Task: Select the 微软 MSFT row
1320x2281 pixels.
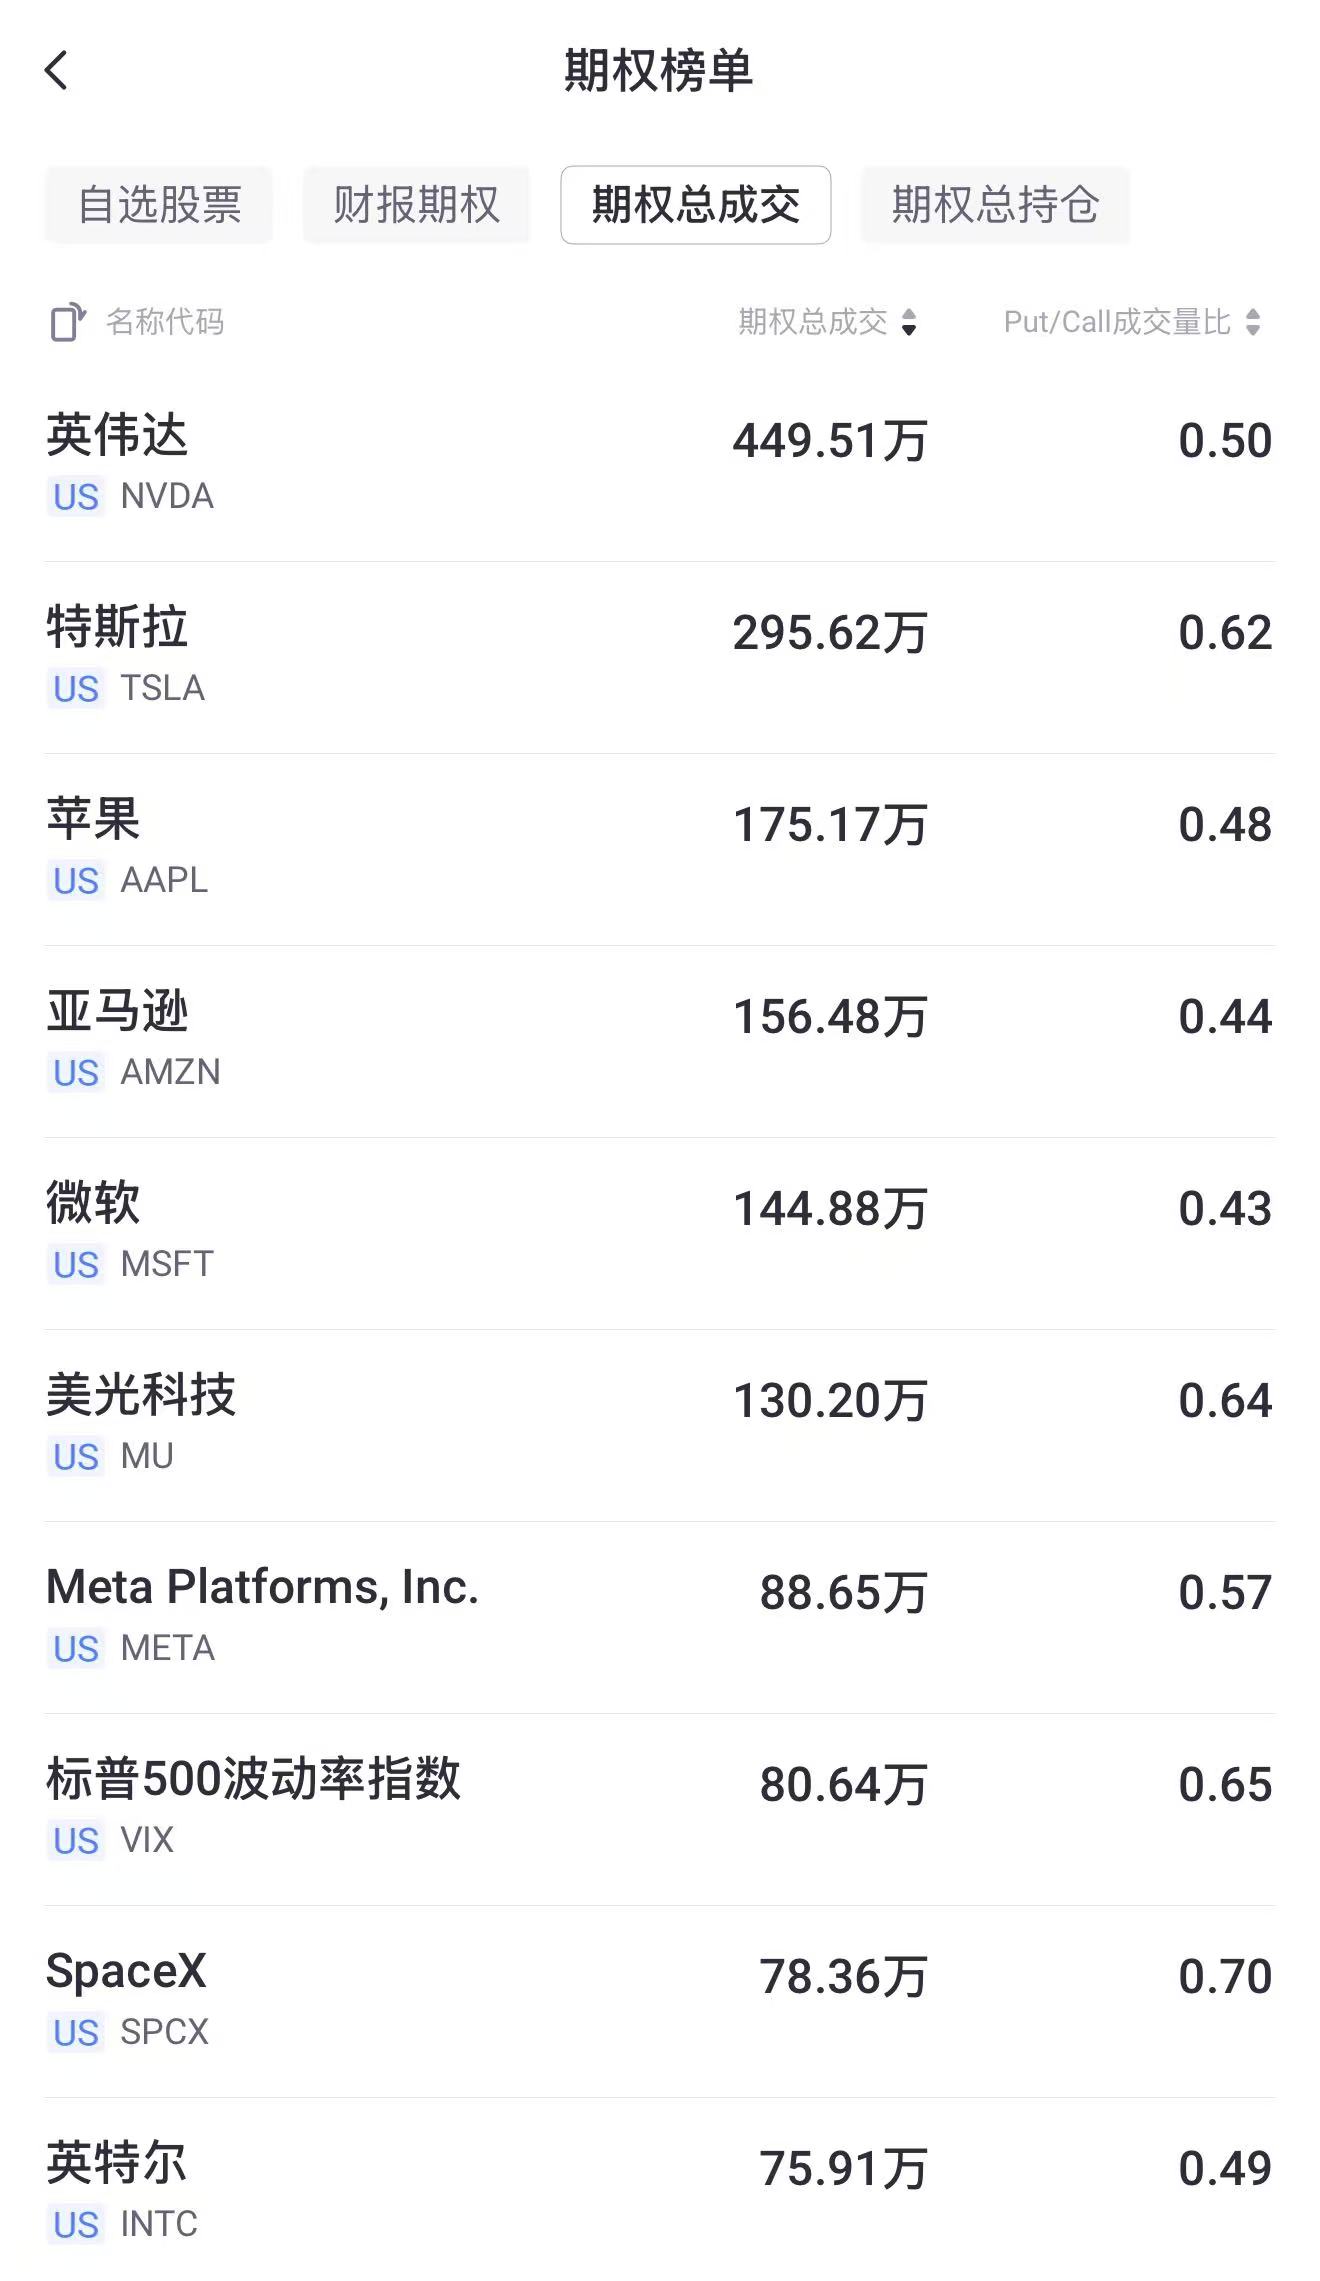Action: click(x=660, y=1234)
